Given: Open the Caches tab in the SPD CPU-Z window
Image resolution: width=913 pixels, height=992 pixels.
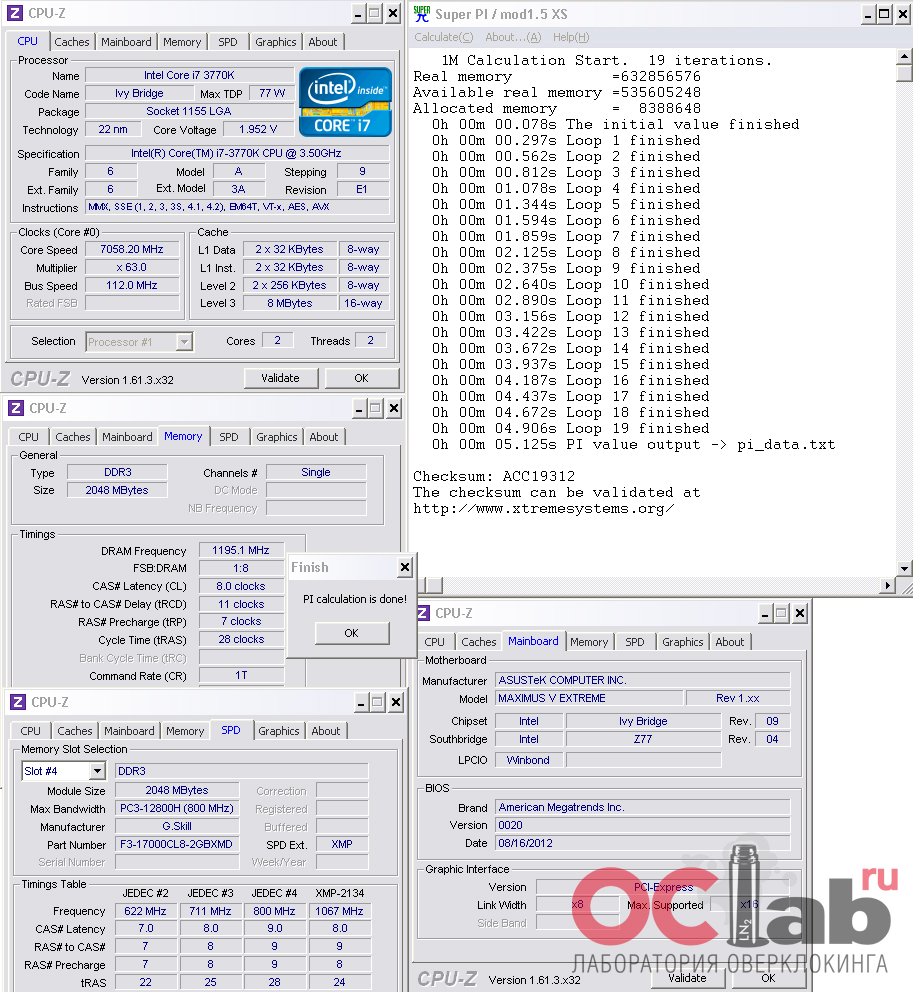Looking at the screenshot, I should click(x=75, y=731).
